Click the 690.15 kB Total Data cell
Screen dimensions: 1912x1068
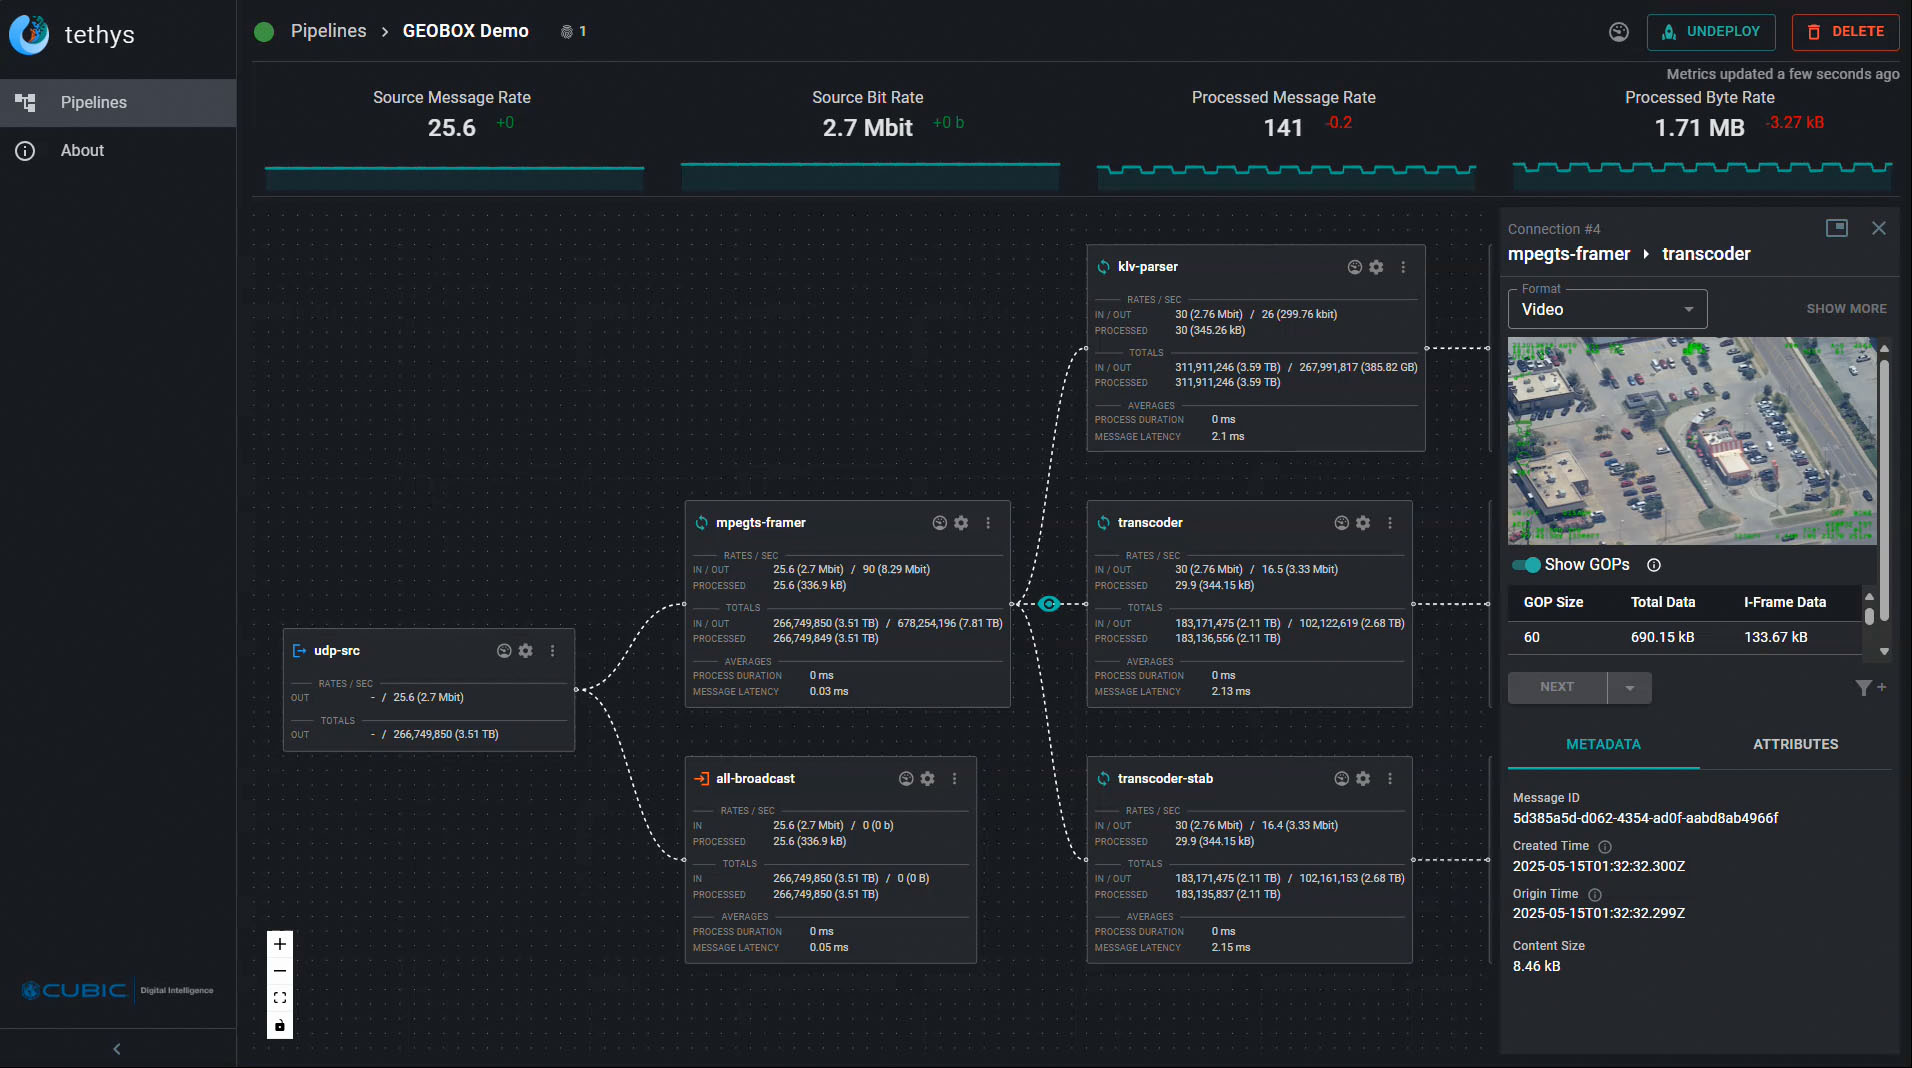point(1662,638)
